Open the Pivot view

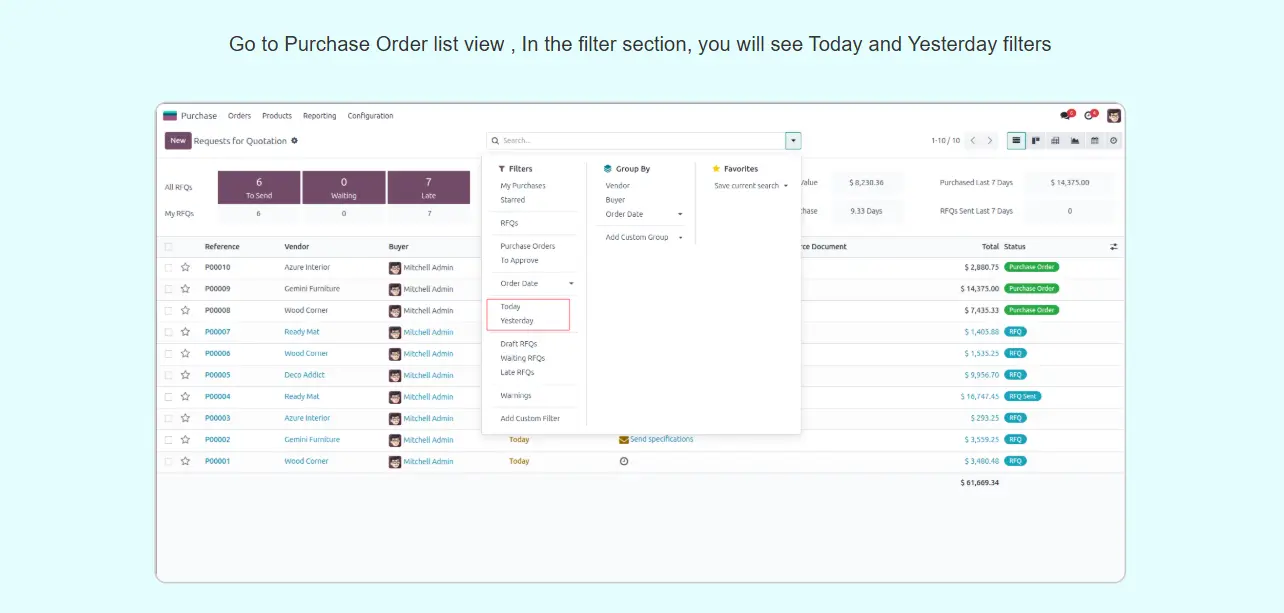point(1055,141)
